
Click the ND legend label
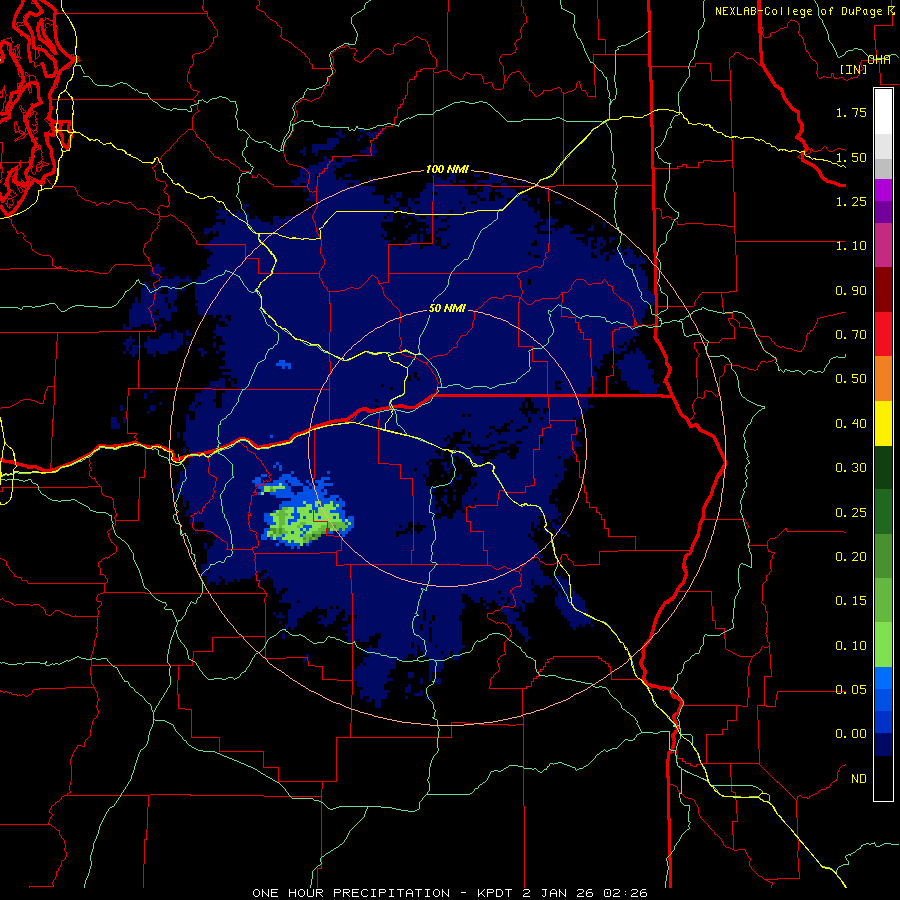[859, 779]
